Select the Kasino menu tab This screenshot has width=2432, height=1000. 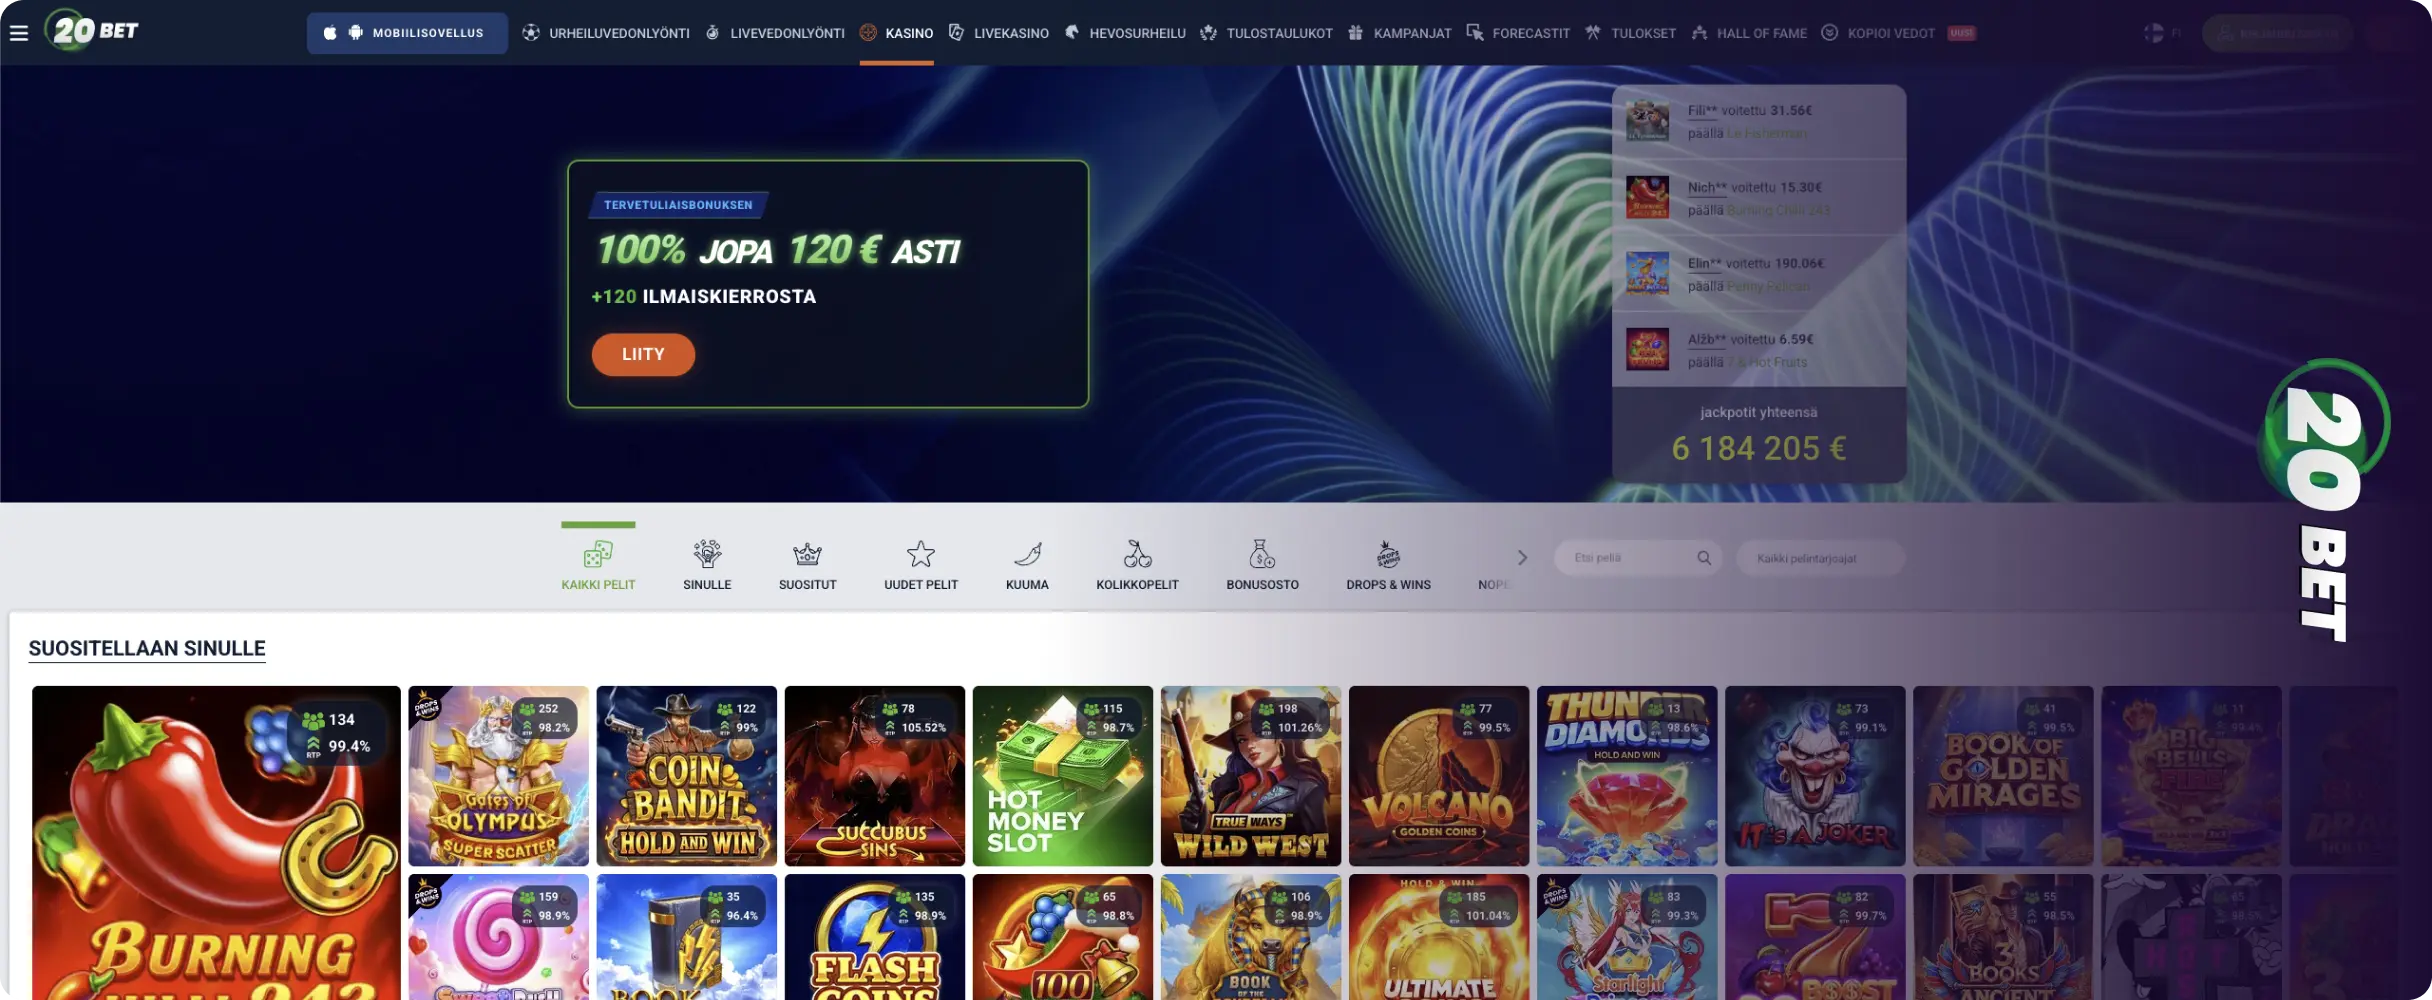click(896, 33)
